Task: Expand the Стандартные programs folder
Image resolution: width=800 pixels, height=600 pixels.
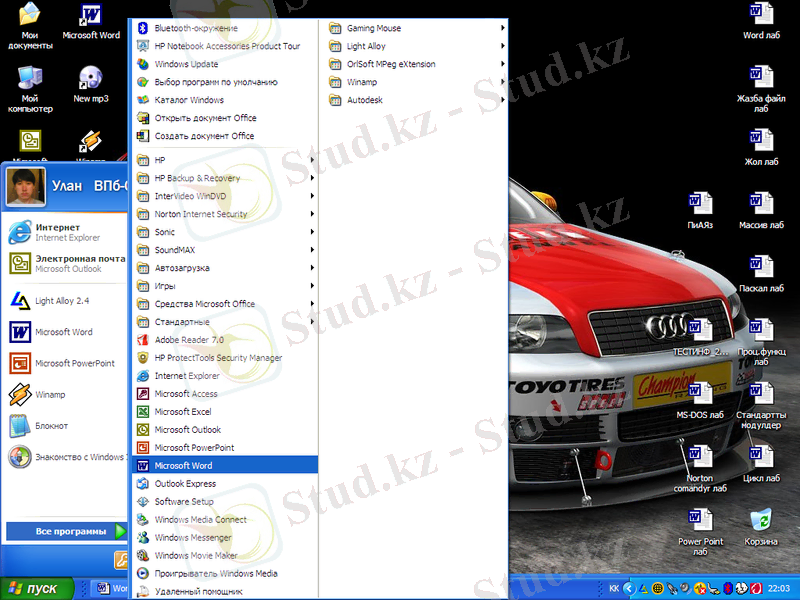Action: [x=182, y=322]
